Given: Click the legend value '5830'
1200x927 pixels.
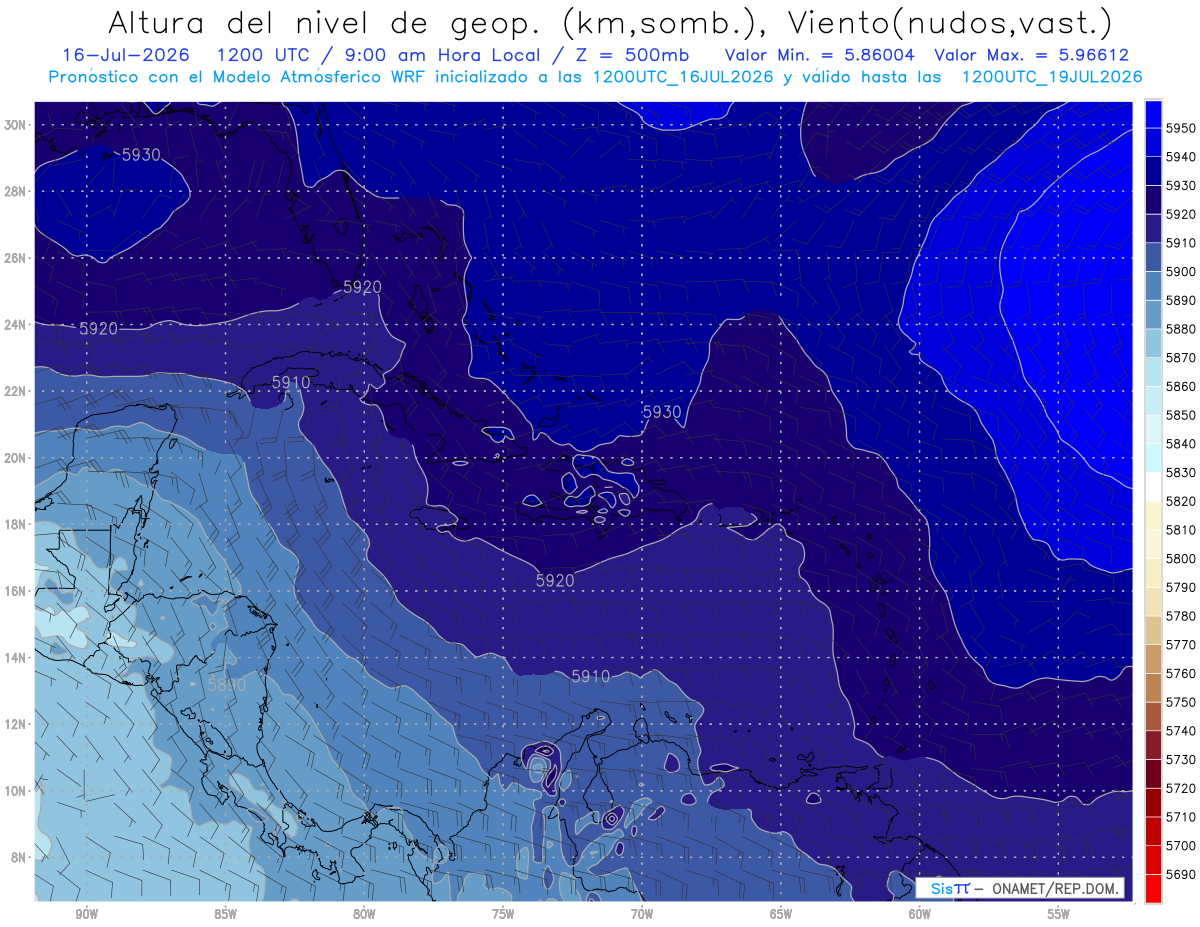Looking at the screenshot, I should coord(1181,472).
